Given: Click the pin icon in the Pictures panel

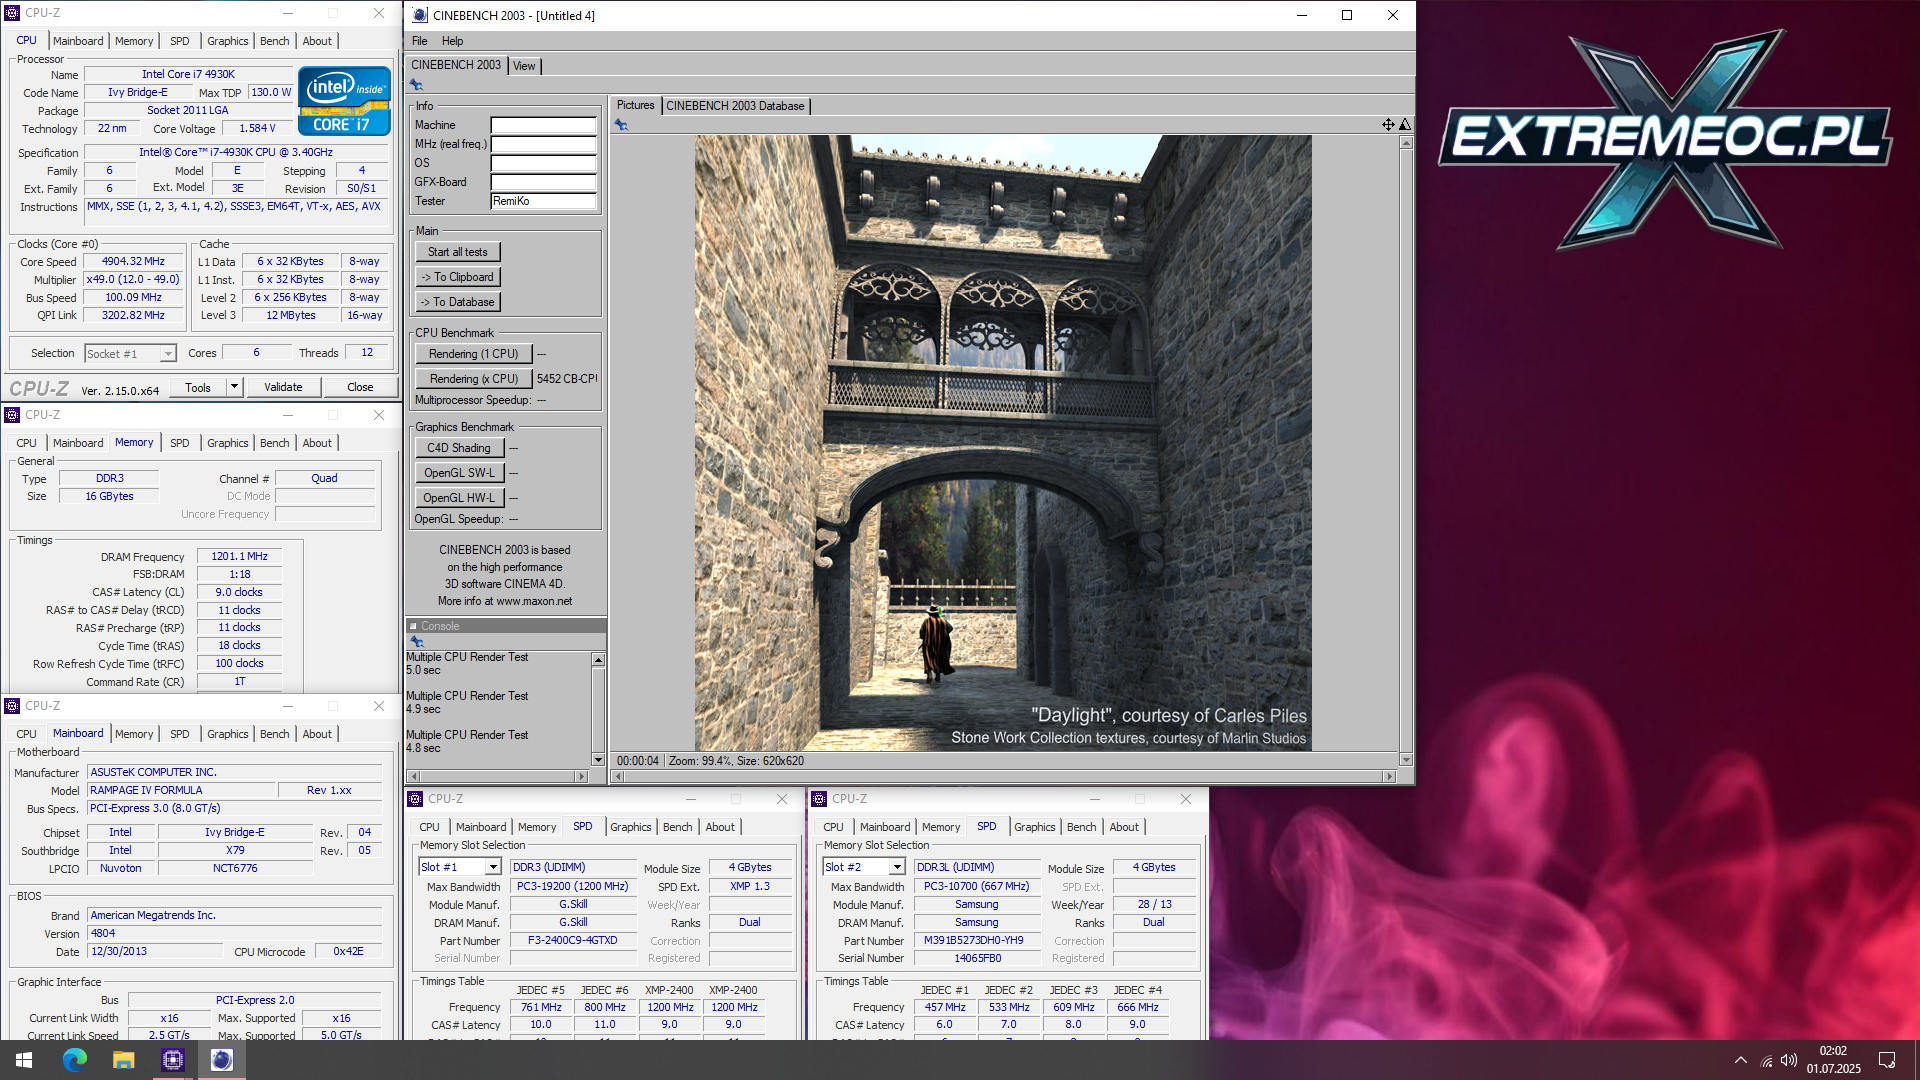Looking at the screenshot, I should click(621, 125).
